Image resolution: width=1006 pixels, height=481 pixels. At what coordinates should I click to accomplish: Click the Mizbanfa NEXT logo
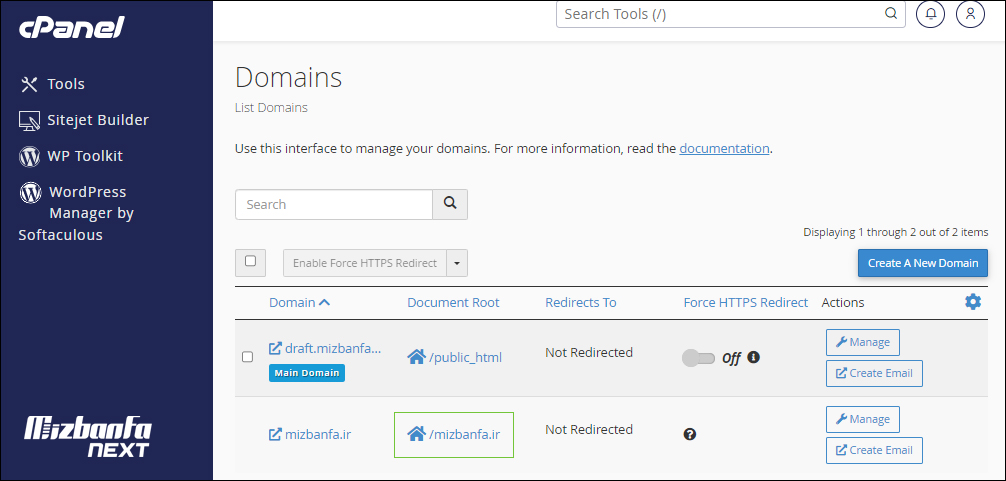pyautogui.click(x=88, y=437)
